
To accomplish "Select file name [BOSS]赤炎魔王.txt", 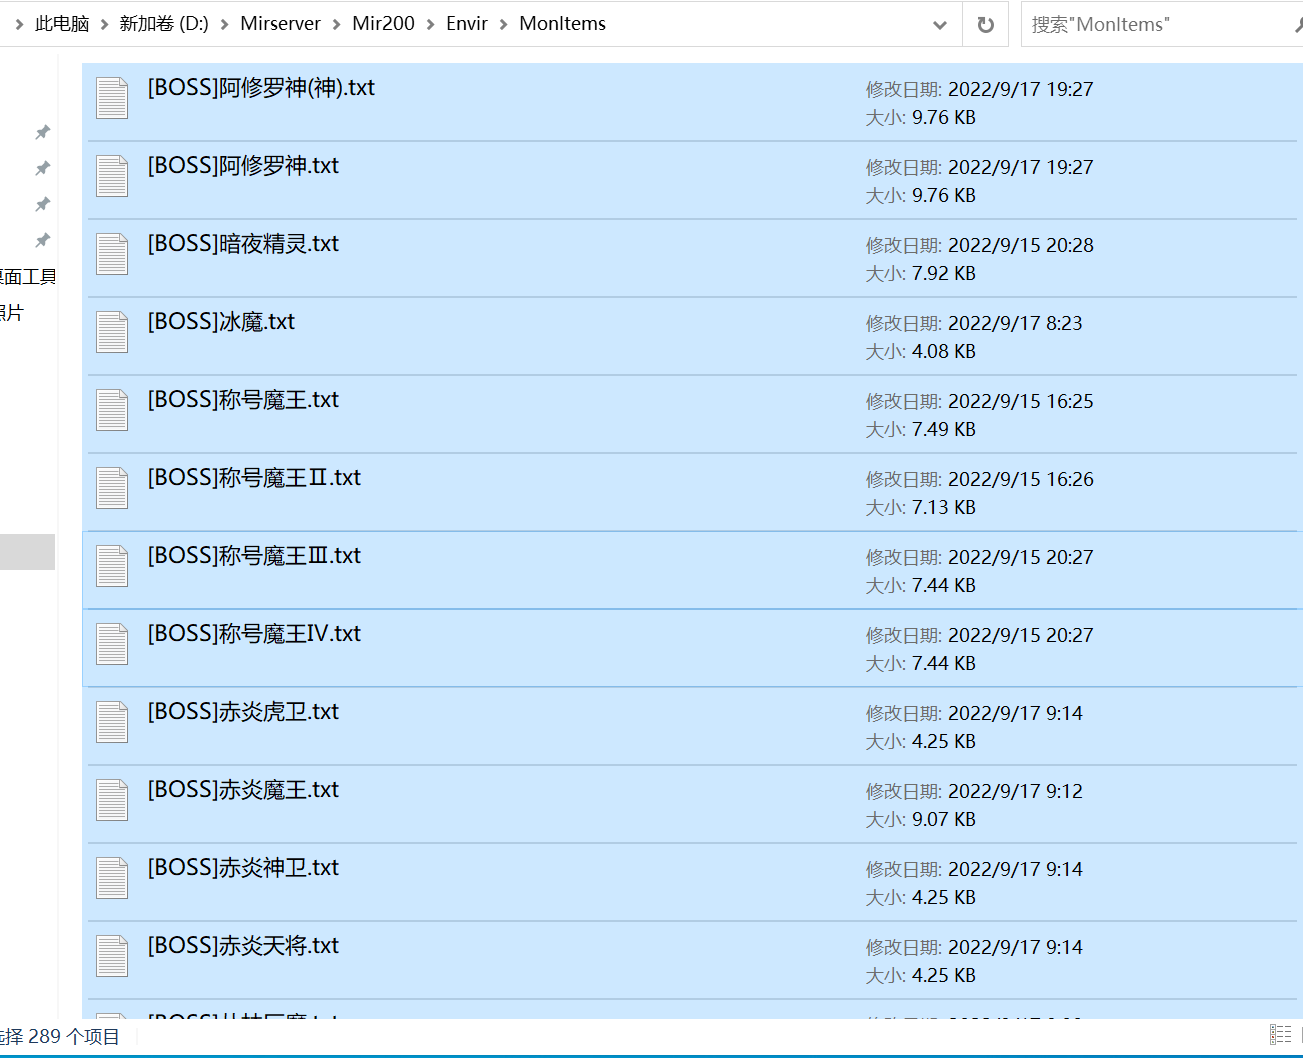I will tap(243, 790).
